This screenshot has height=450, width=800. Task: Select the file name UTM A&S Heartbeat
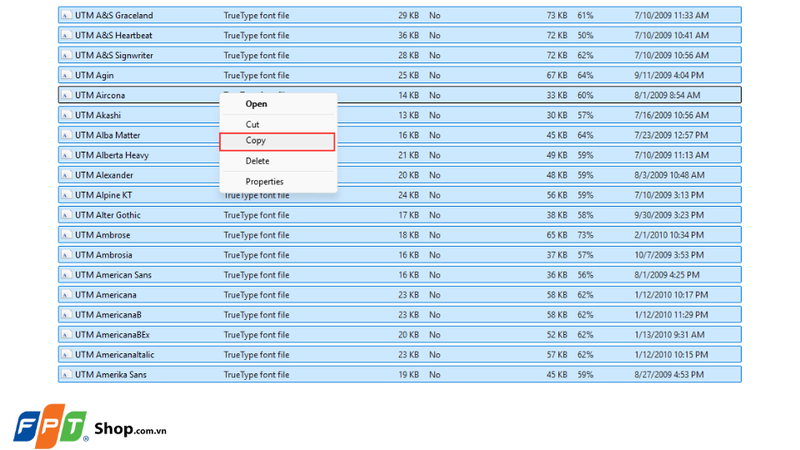coord(114,35)
